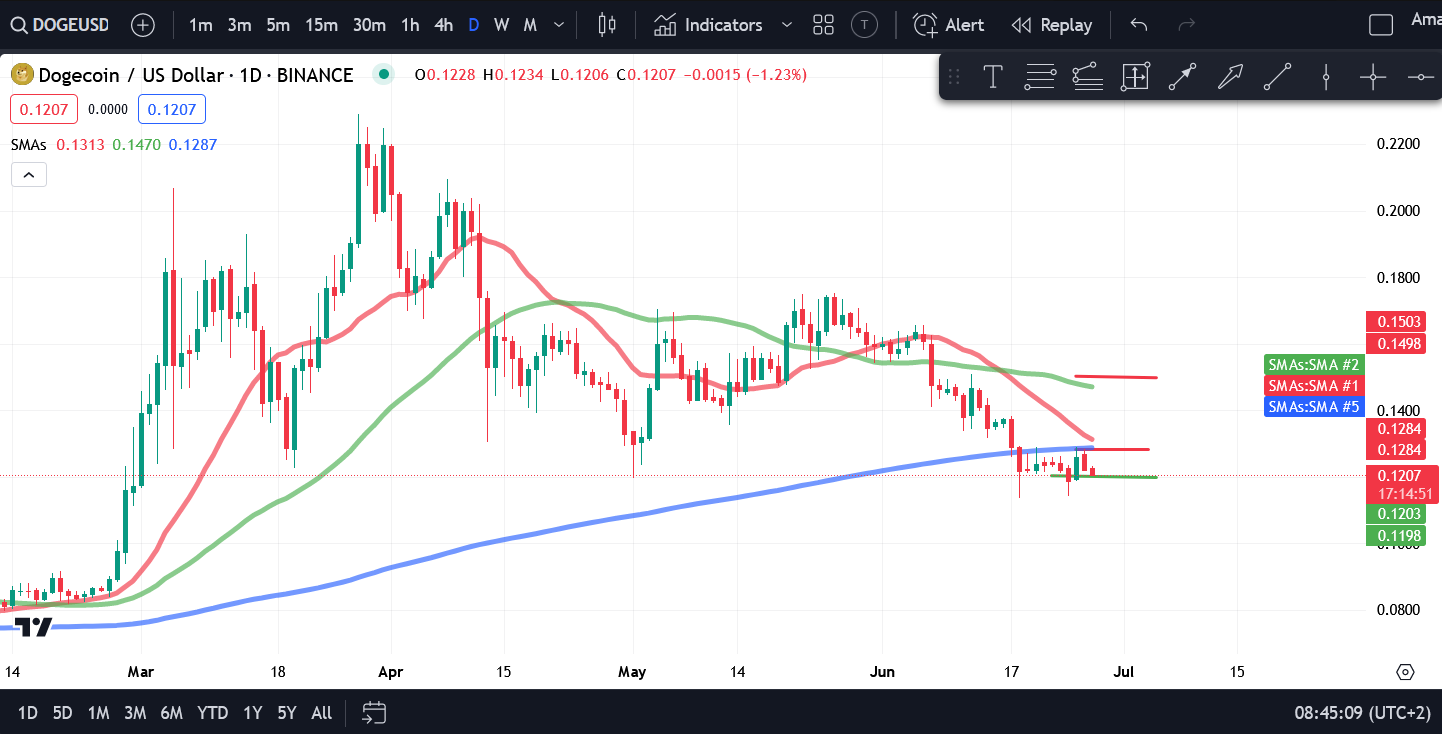Grab the drawing toolbar move handle
Viewport: 1442px width, 734px height.
point(954,77)
